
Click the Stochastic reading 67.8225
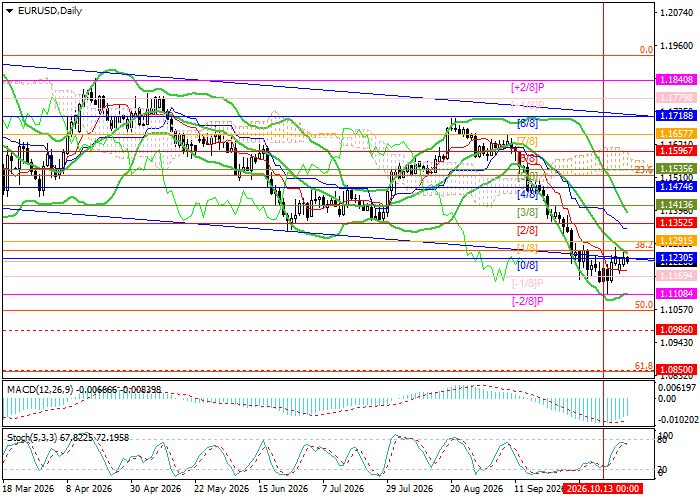(75, 438)
